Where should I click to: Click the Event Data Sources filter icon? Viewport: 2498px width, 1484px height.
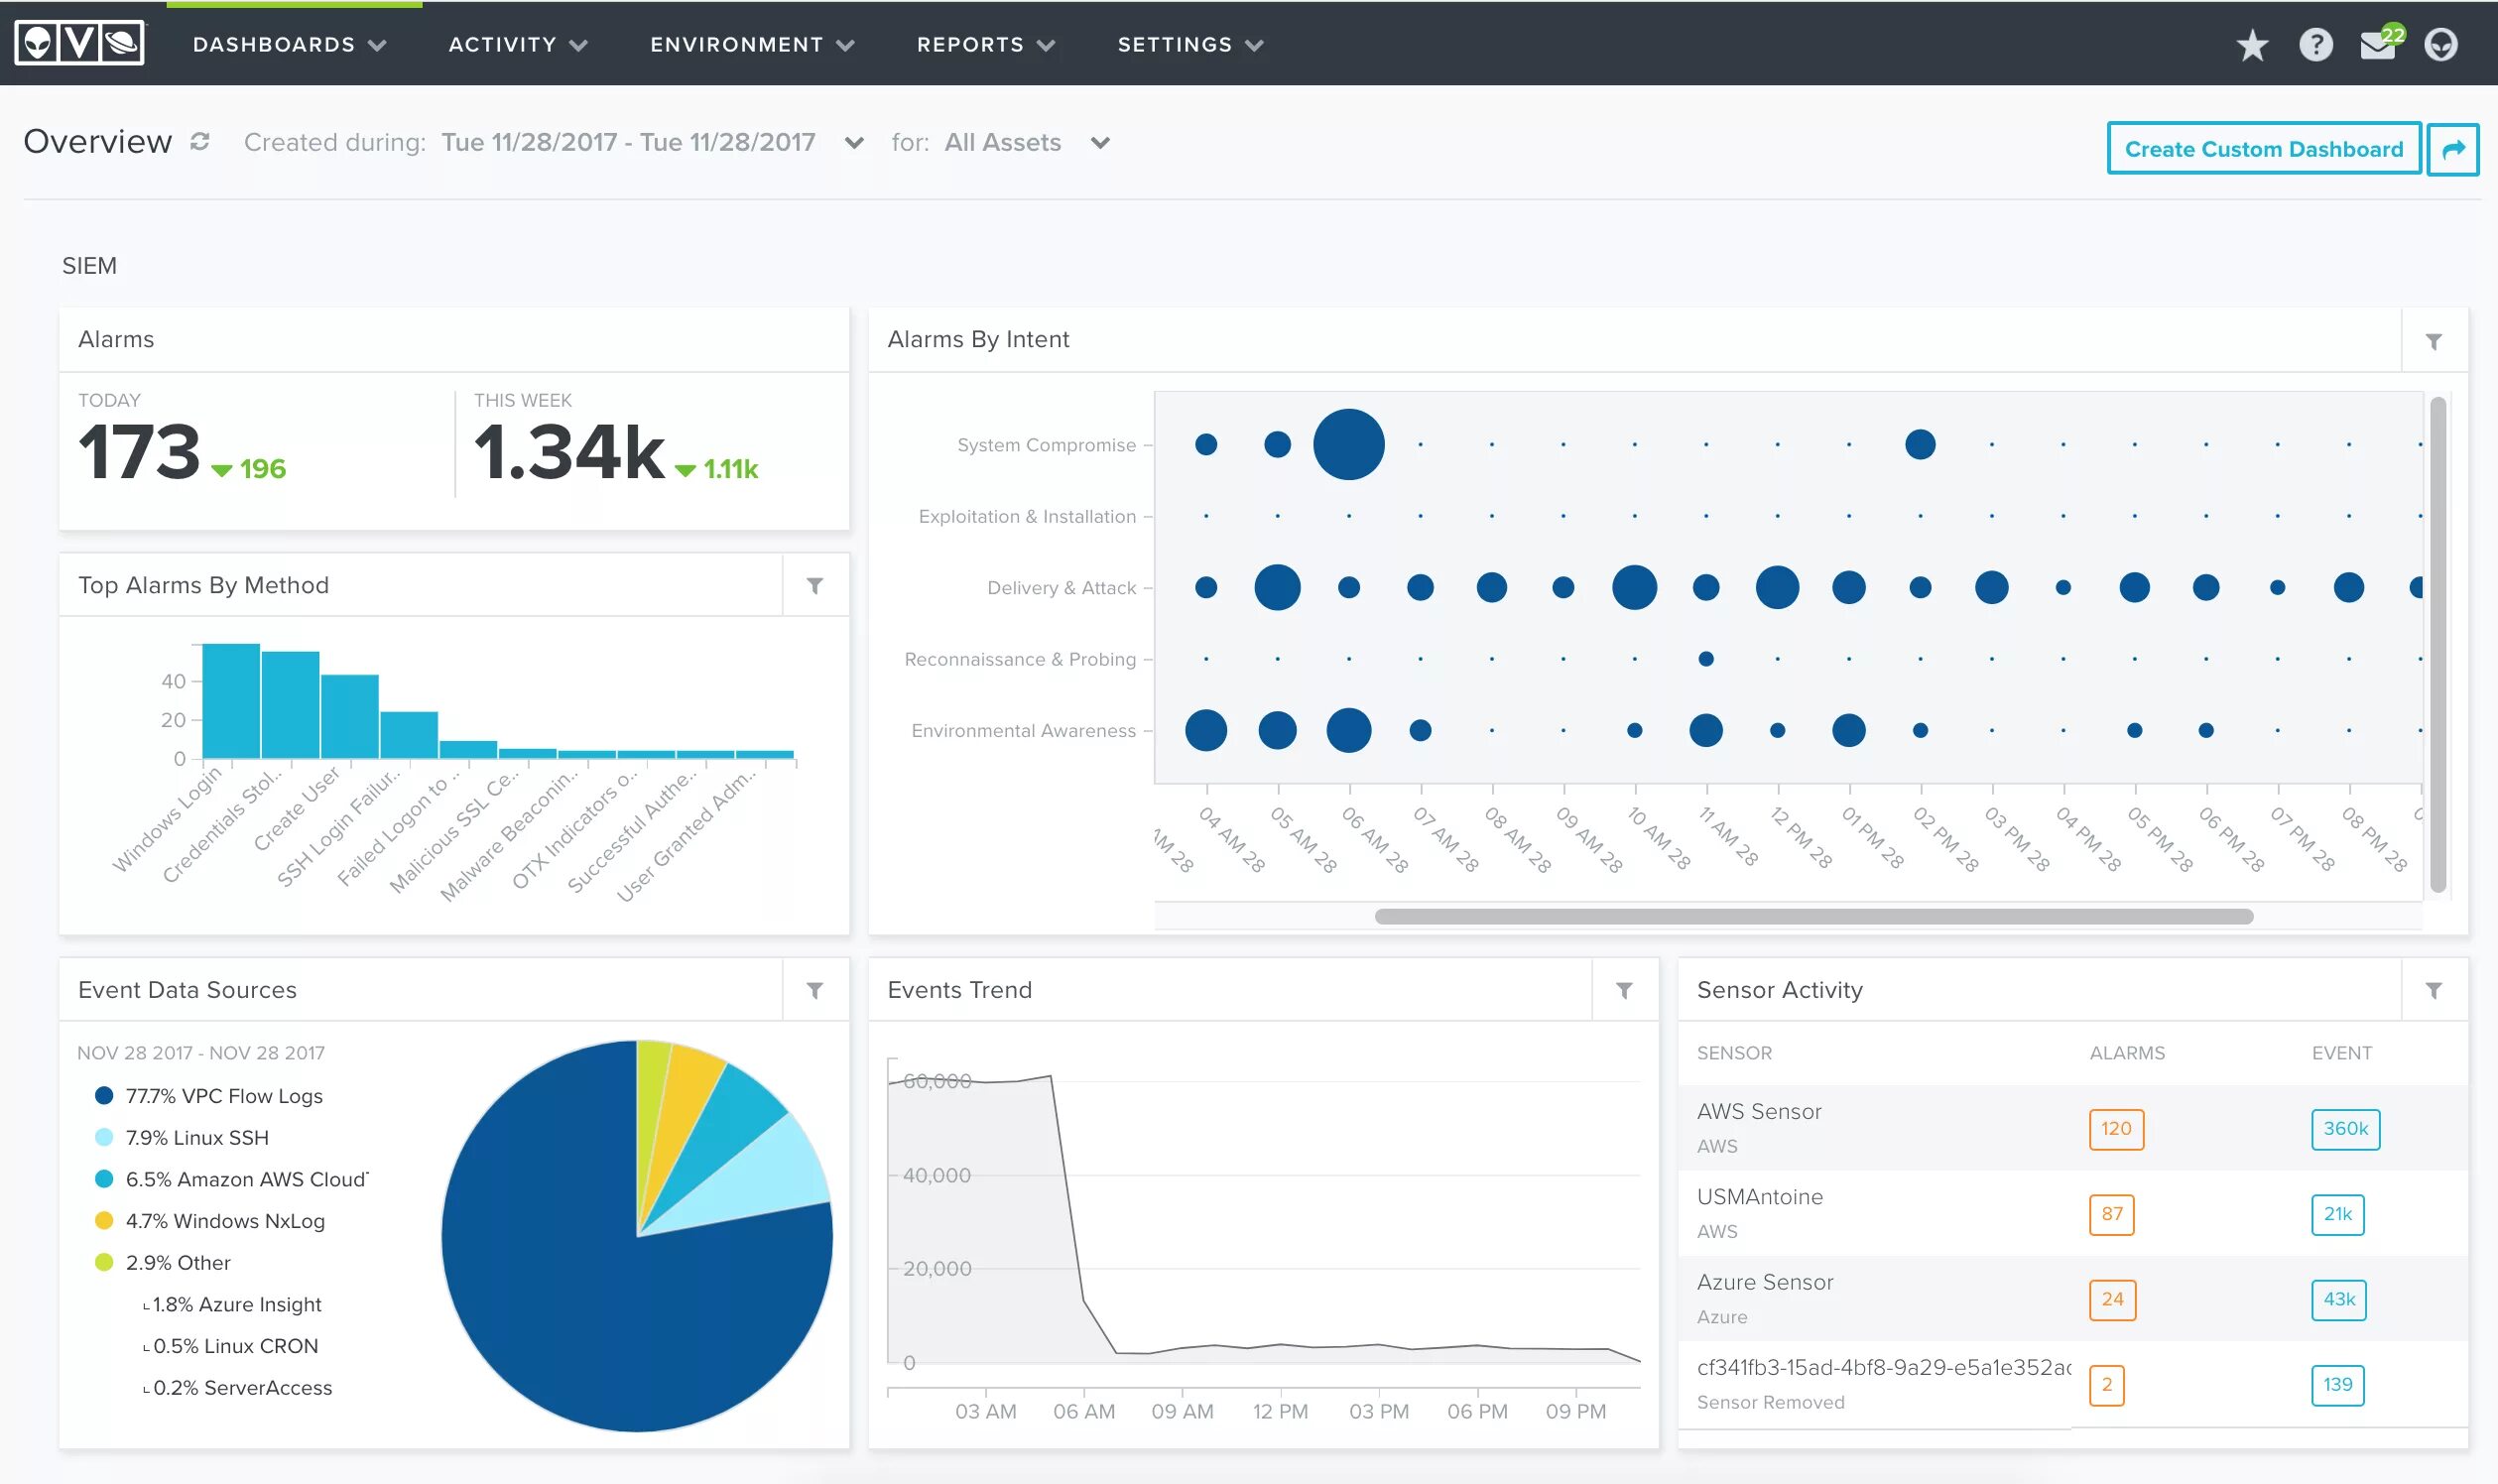[815, 990]
